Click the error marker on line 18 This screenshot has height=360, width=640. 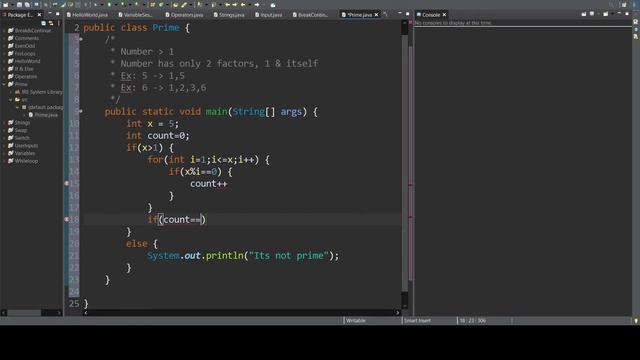pos(67,219)
